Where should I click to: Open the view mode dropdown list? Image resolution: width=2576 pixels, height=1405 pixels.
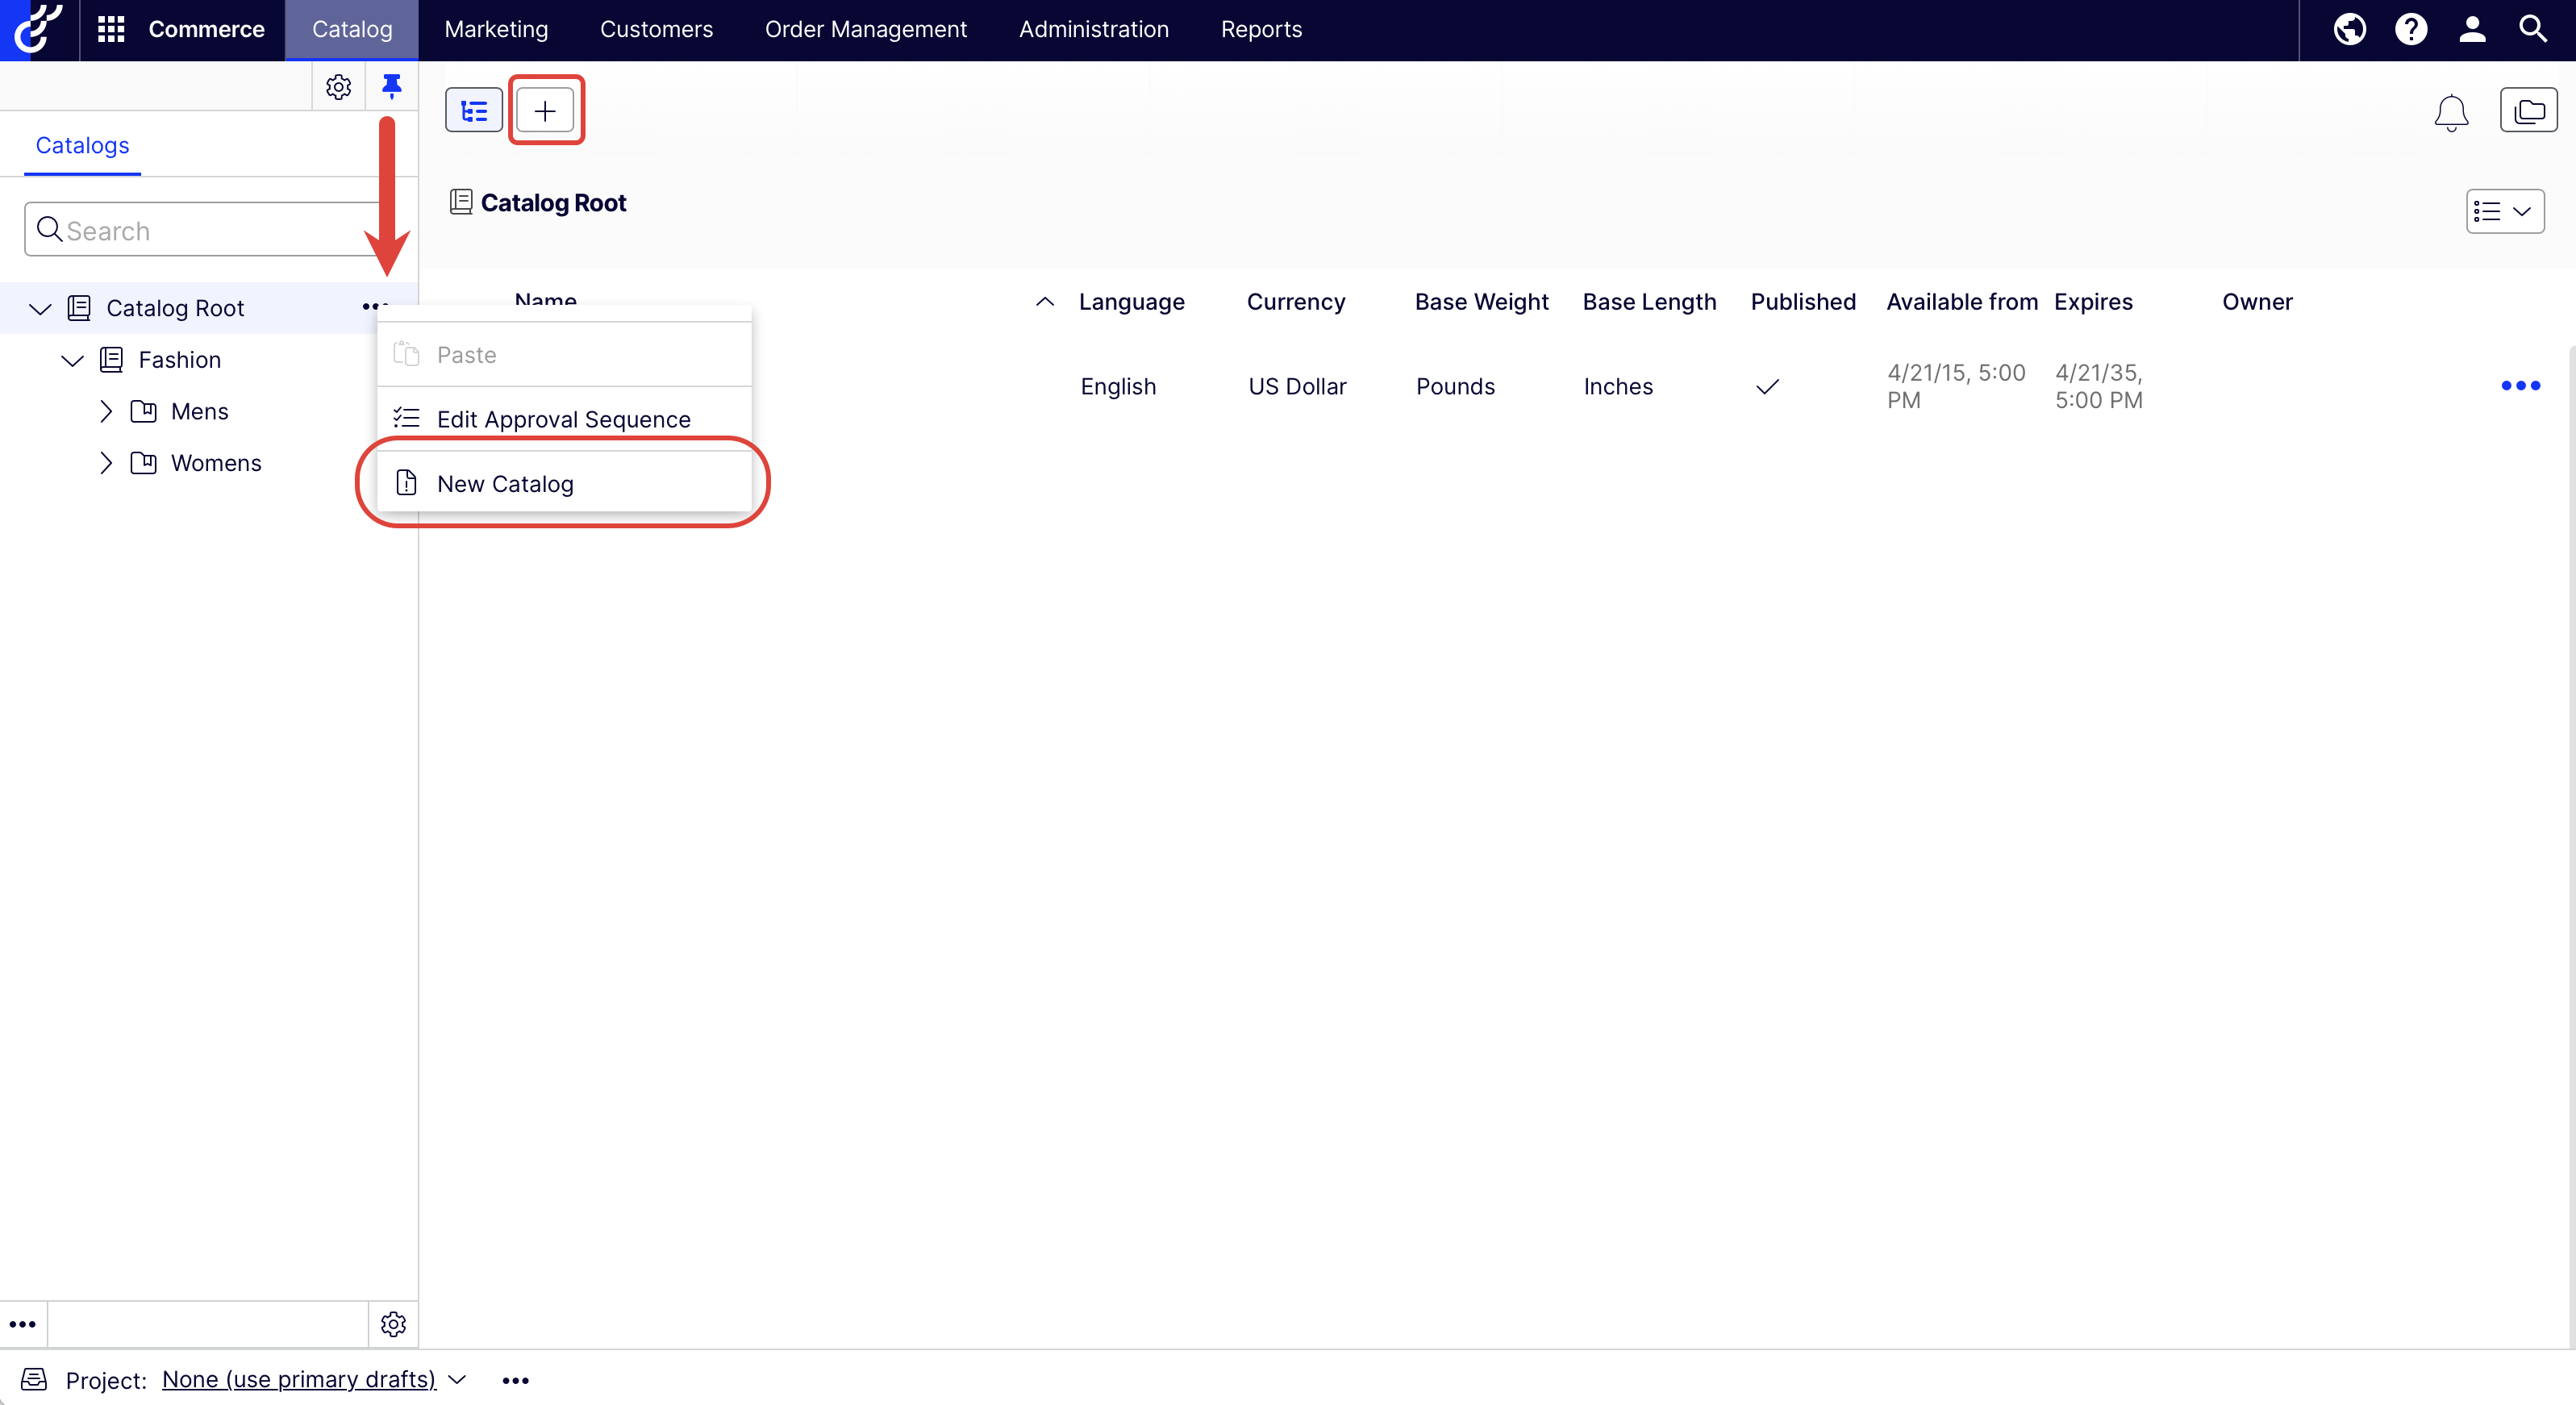(x=2504, y=211)
